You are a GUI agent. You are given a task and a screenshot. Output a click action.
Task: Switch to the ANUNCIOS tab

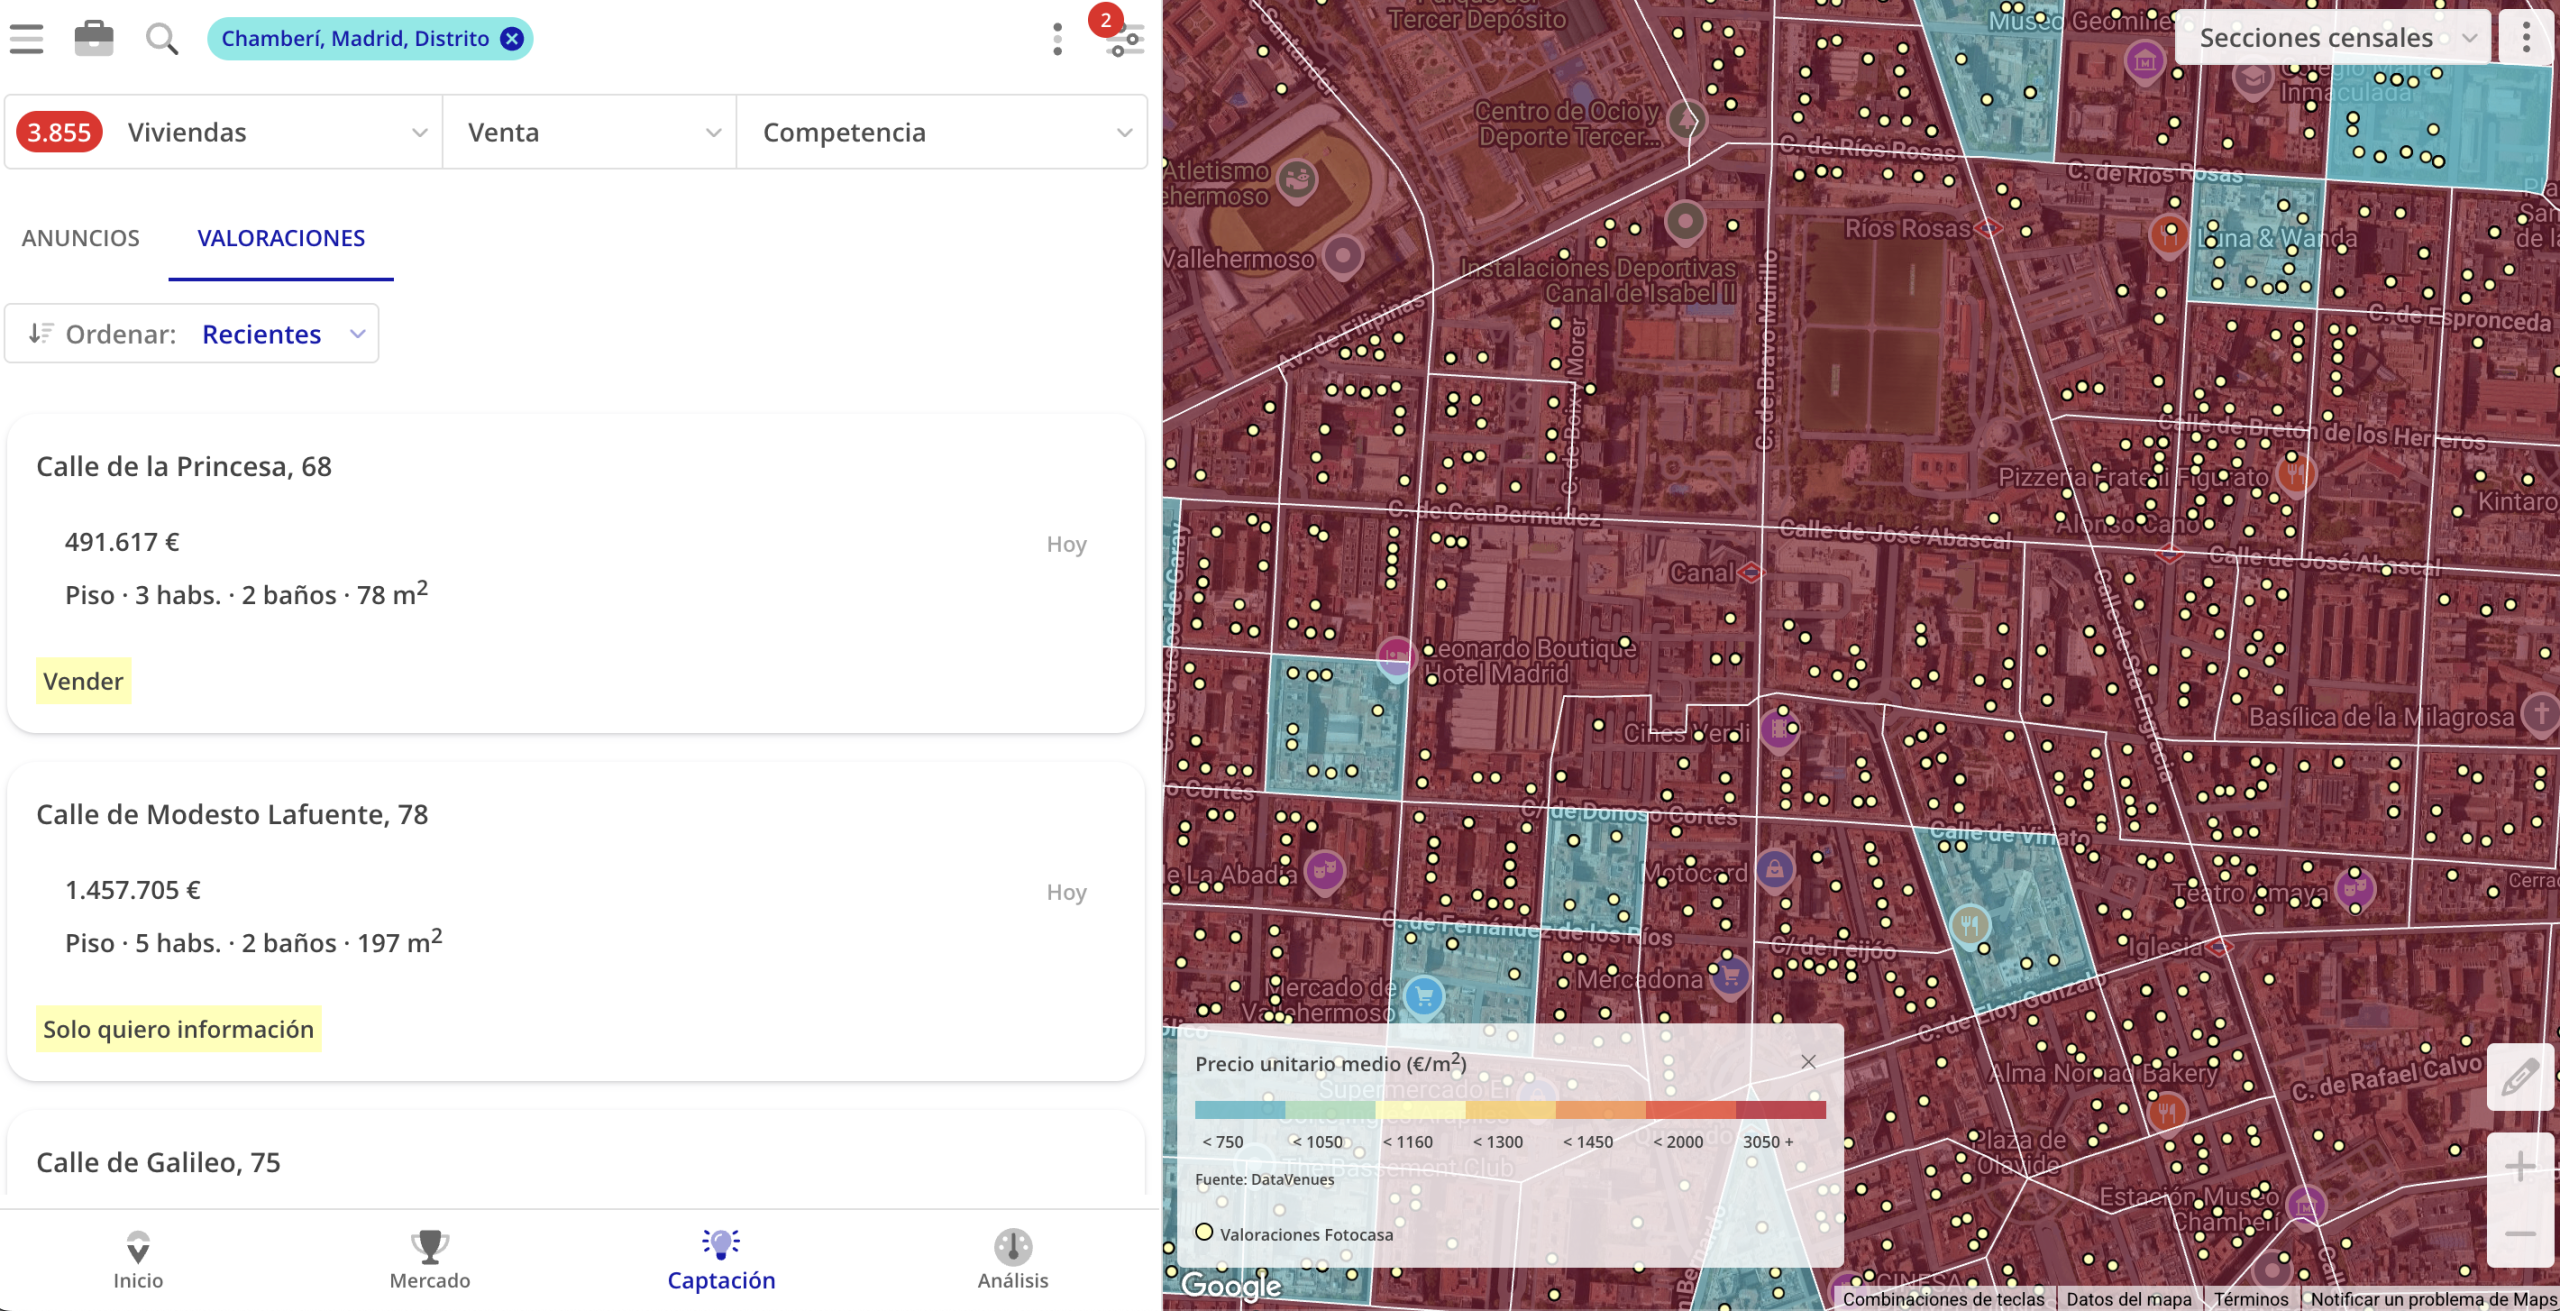coord(81,238)
